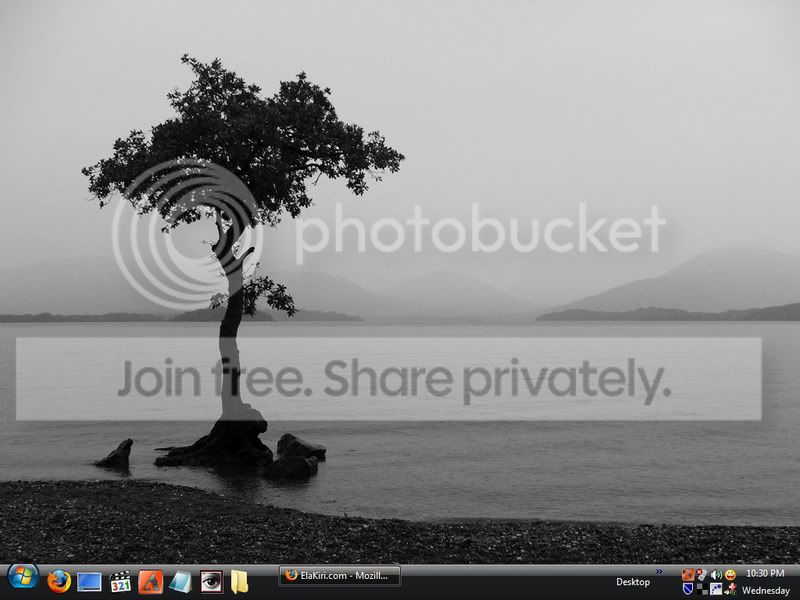Open the volume speaker tray icon
The height and width of the screenshot is (600, 800).
[716, 575]
